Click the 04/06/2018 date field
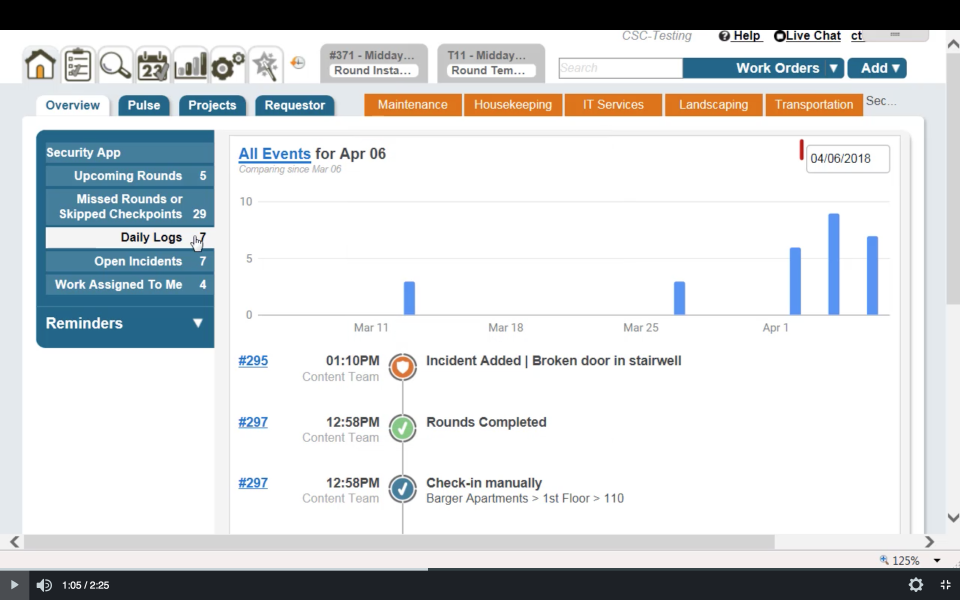The width and height of the screenshot is (960, 600). pyautogui.click(x=848, y=159)
